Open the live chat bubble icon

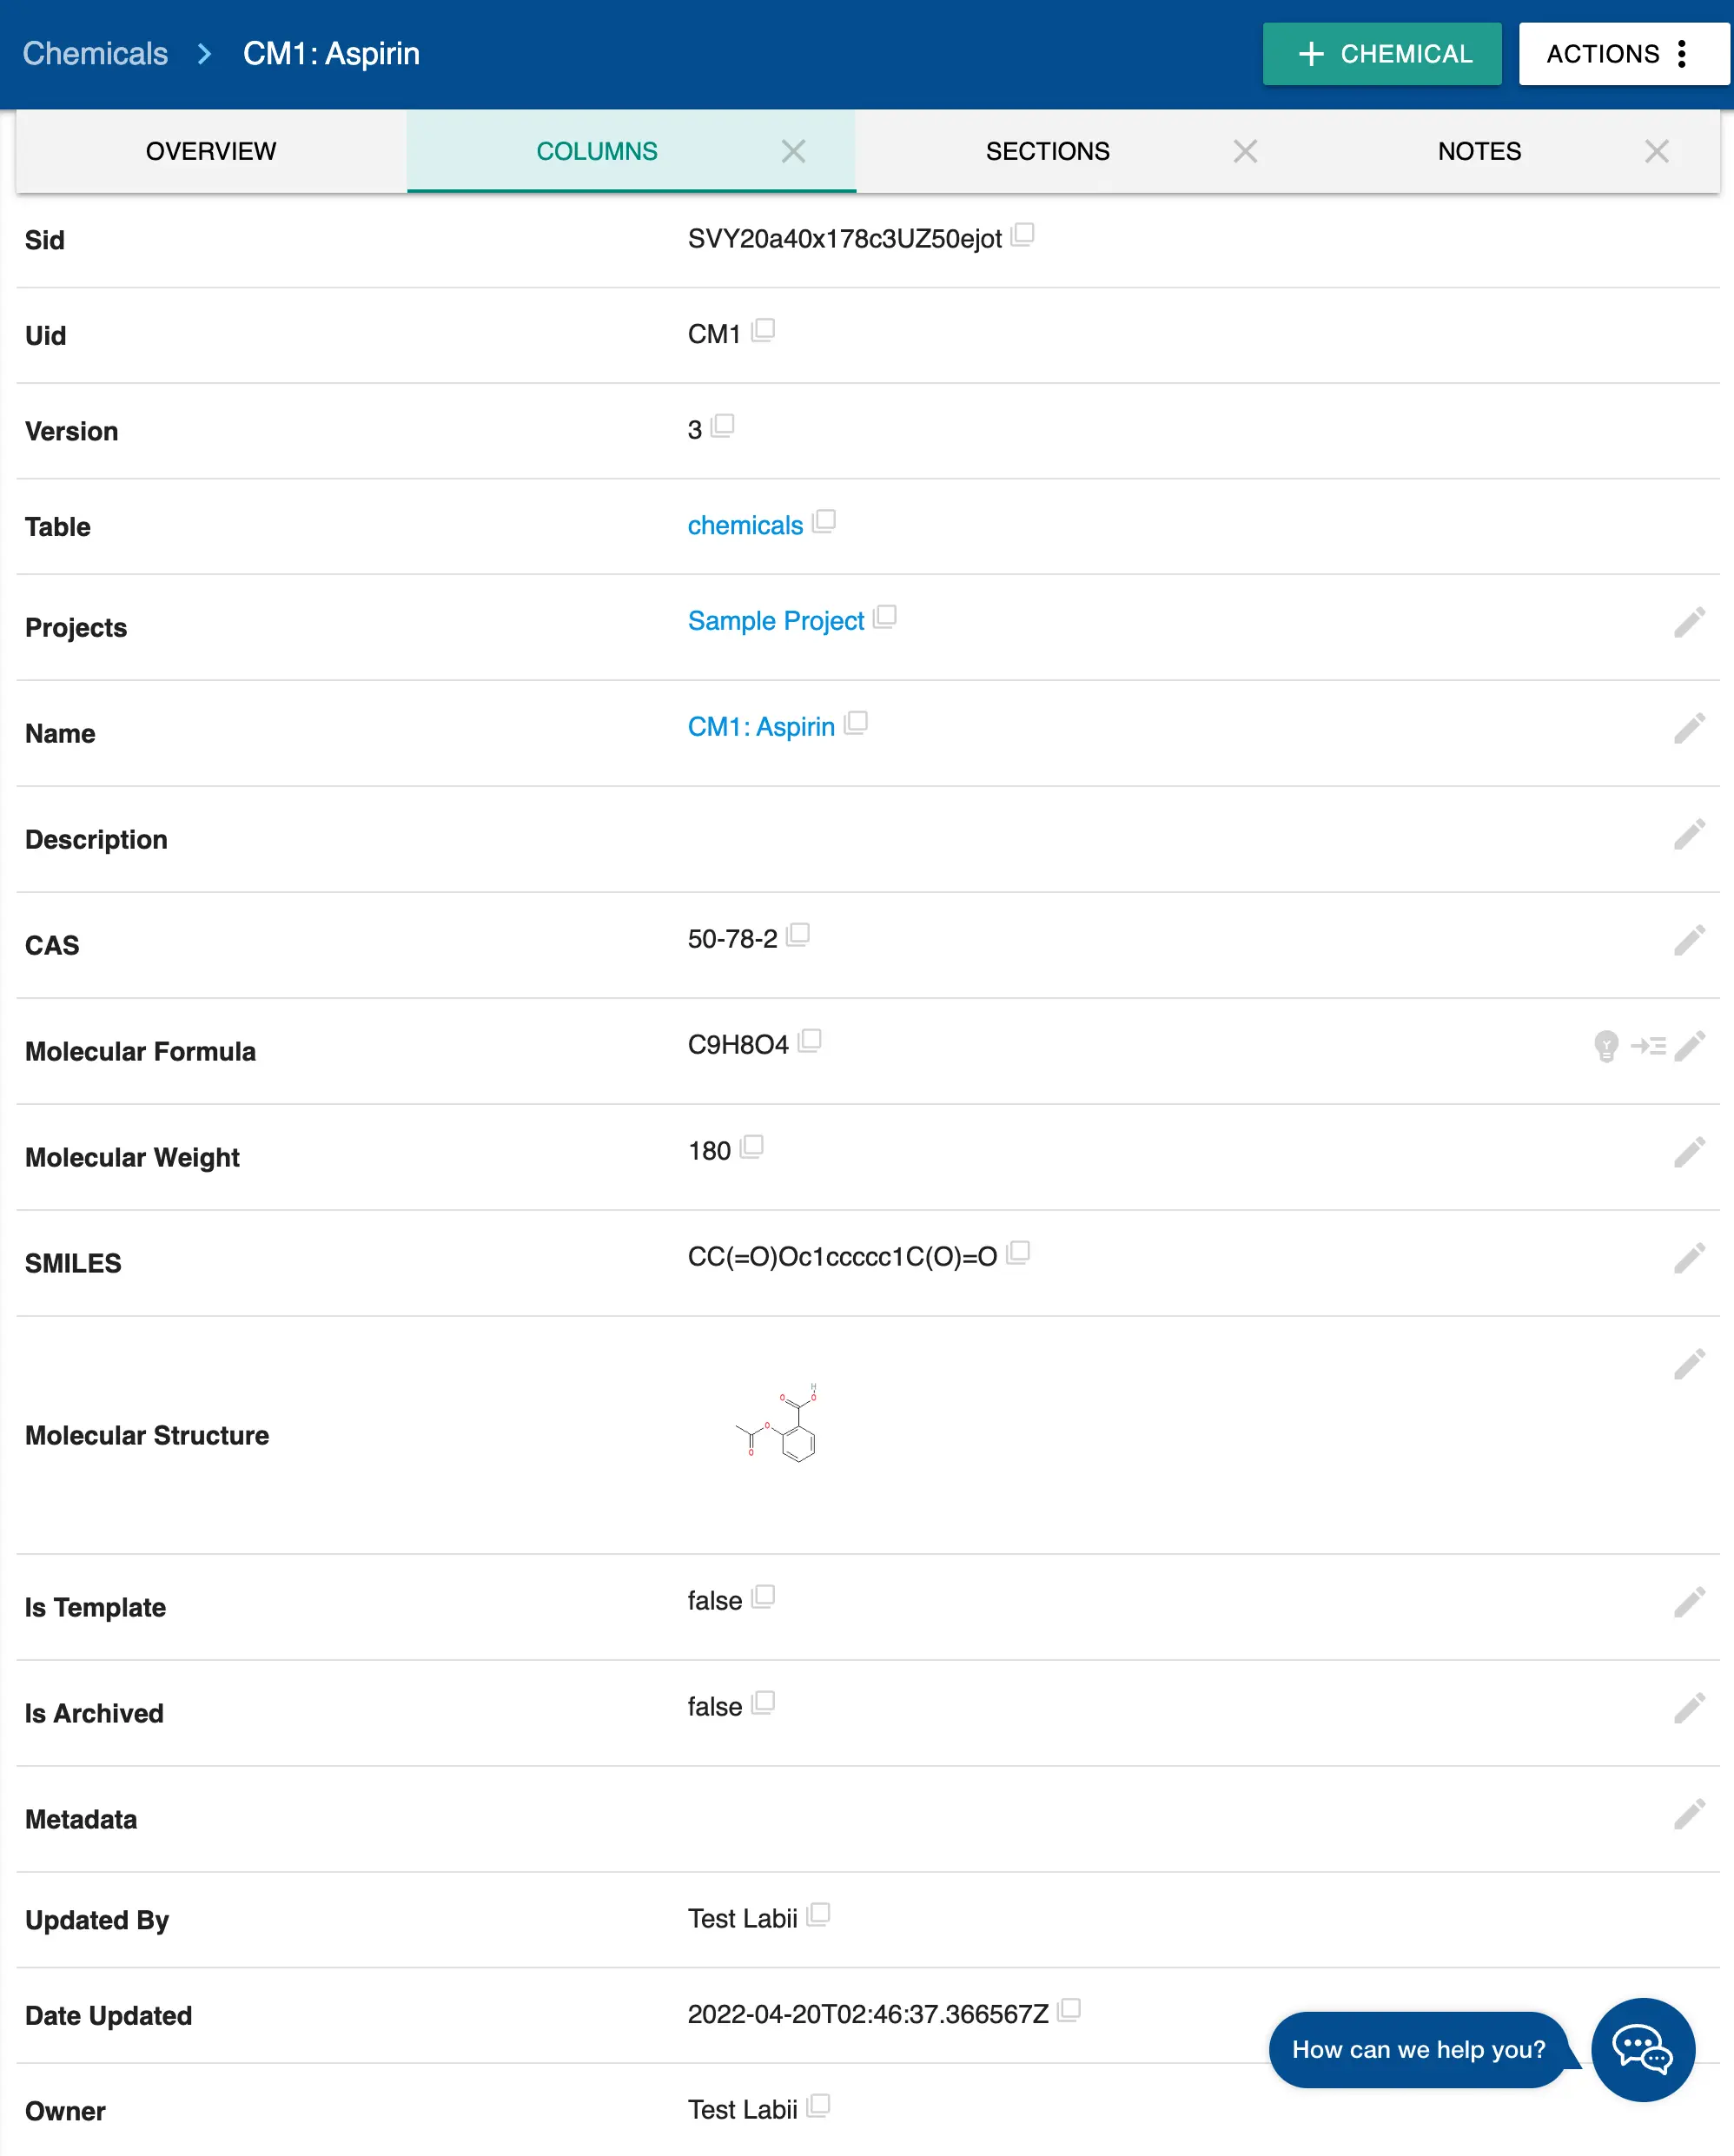pos(1642,2049)
